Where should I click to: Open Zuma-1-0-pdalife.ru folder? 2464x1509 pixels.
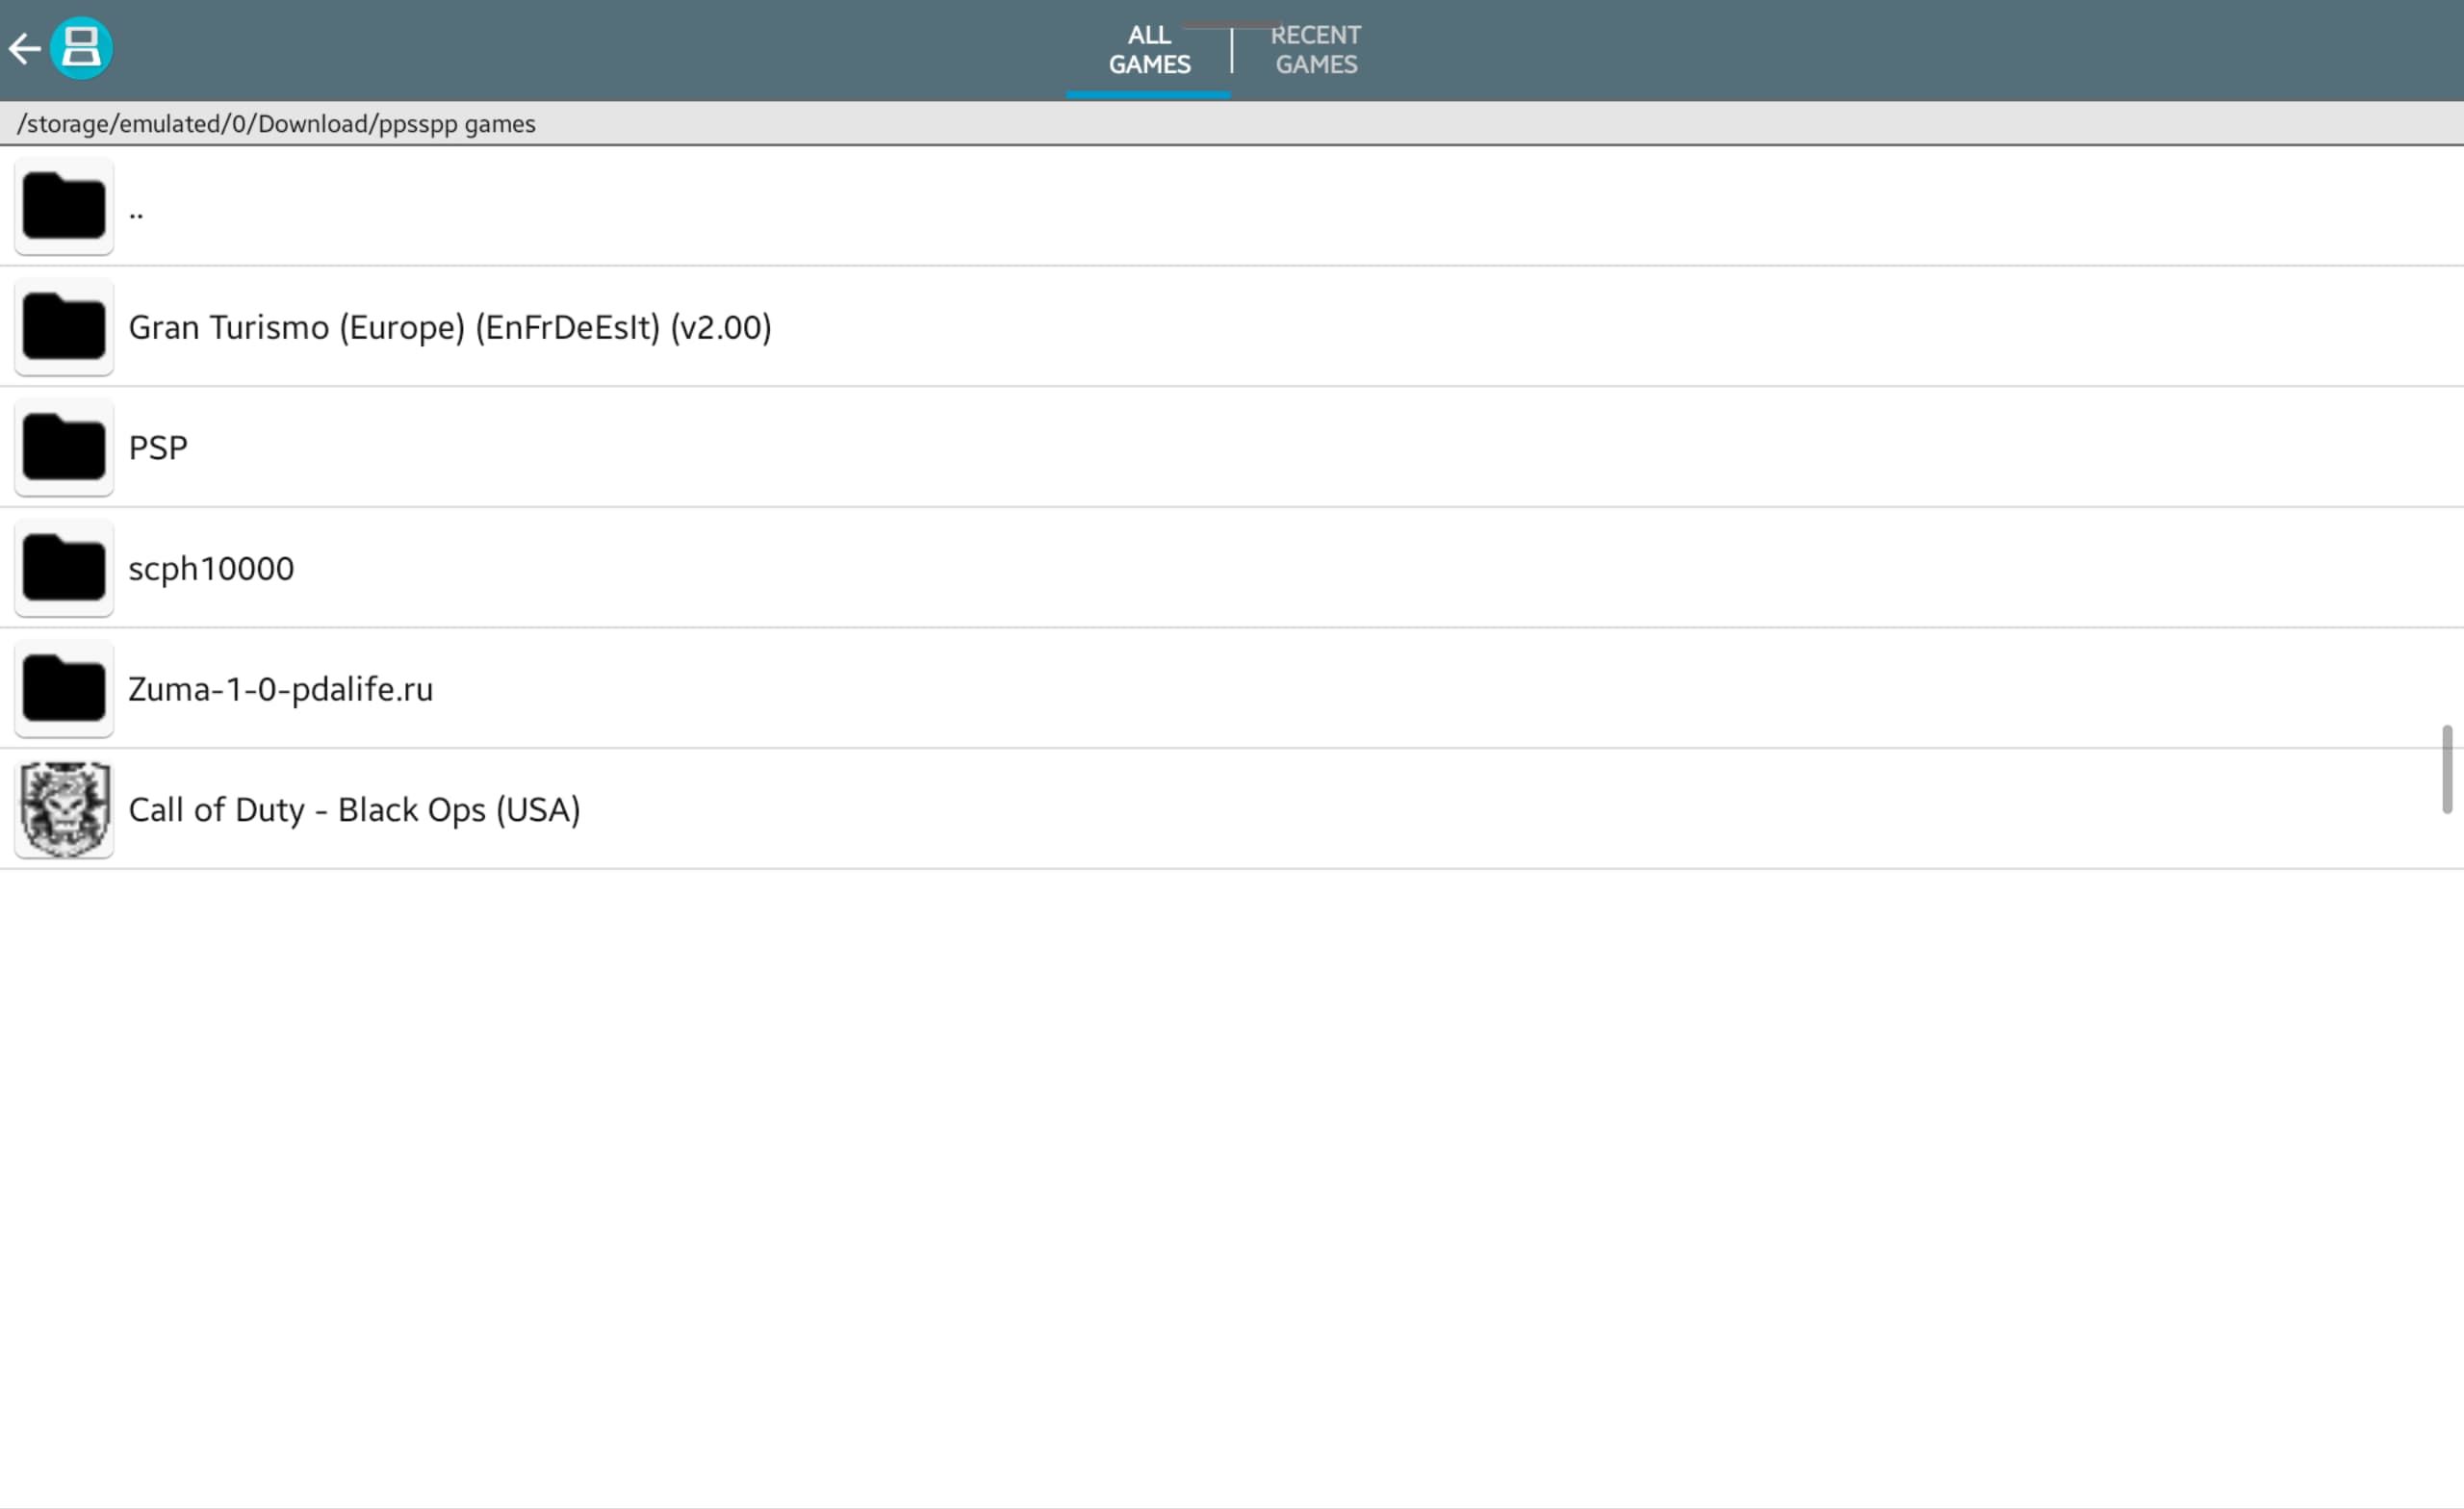tap(280, 688)
